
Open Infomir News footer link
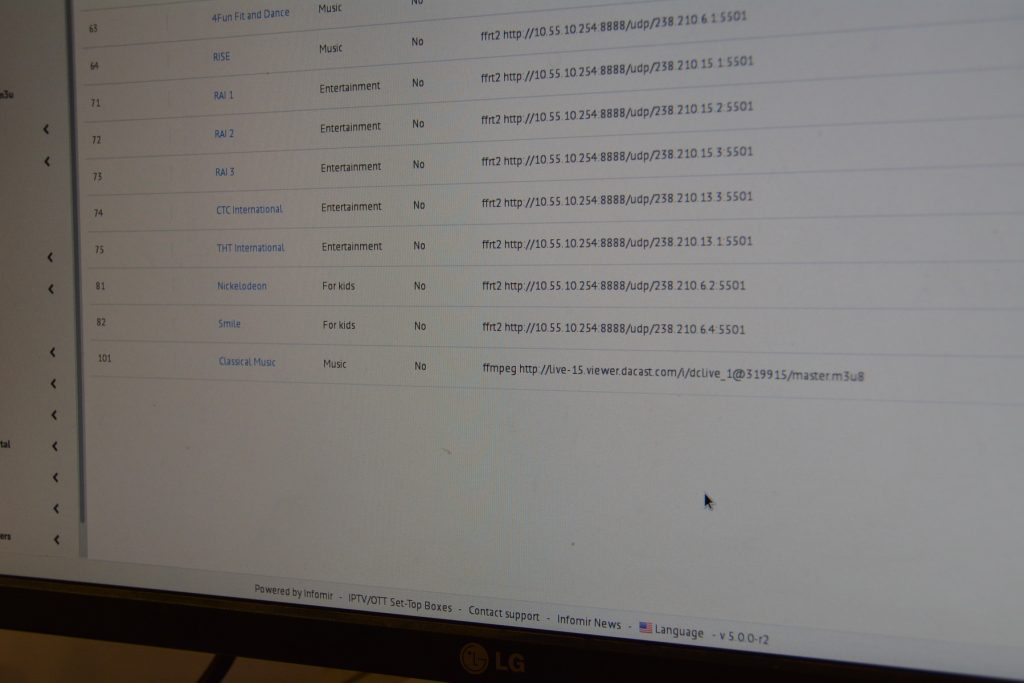click(x=589, y=622)
